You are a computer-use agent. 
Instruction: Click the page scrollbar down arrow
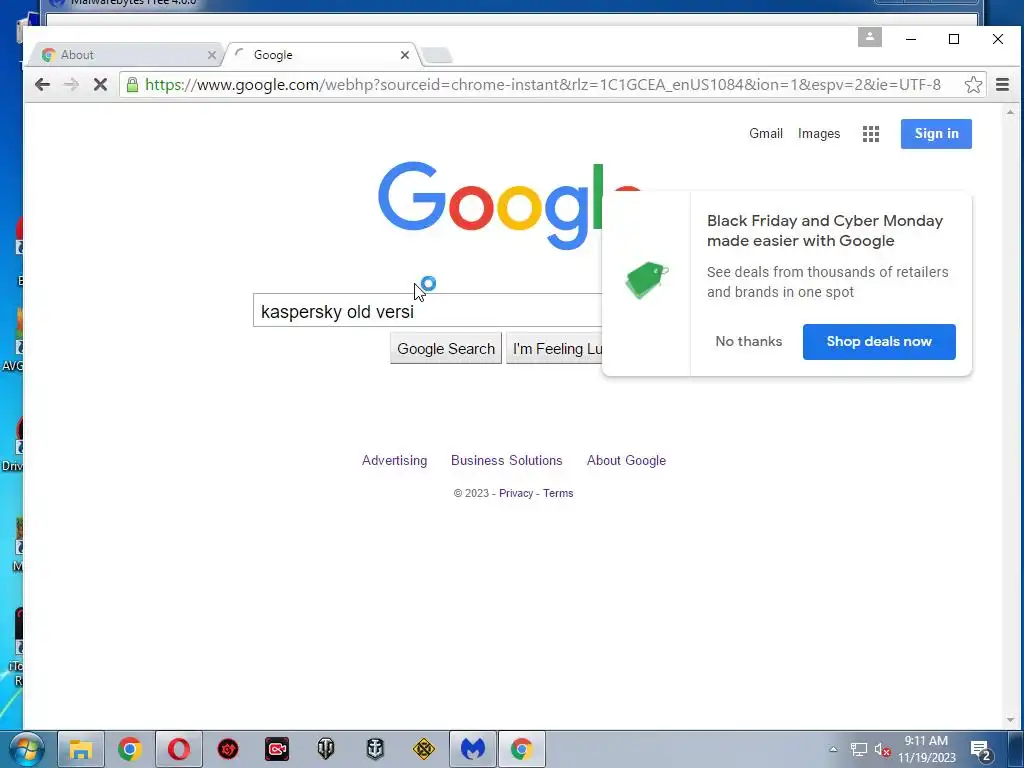point(1010,720)
